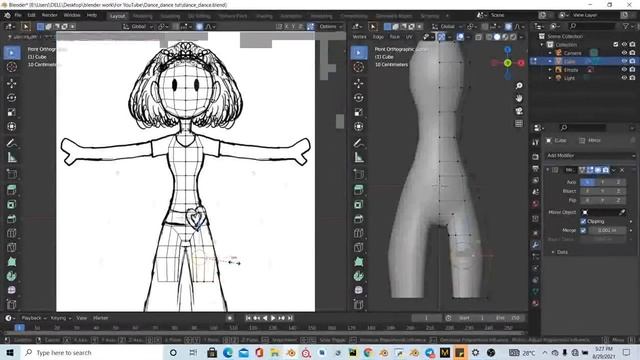This screenshot has width=640, height=360.
Task: Switch to the Layout workspace tab
Action: click(118, 16)
